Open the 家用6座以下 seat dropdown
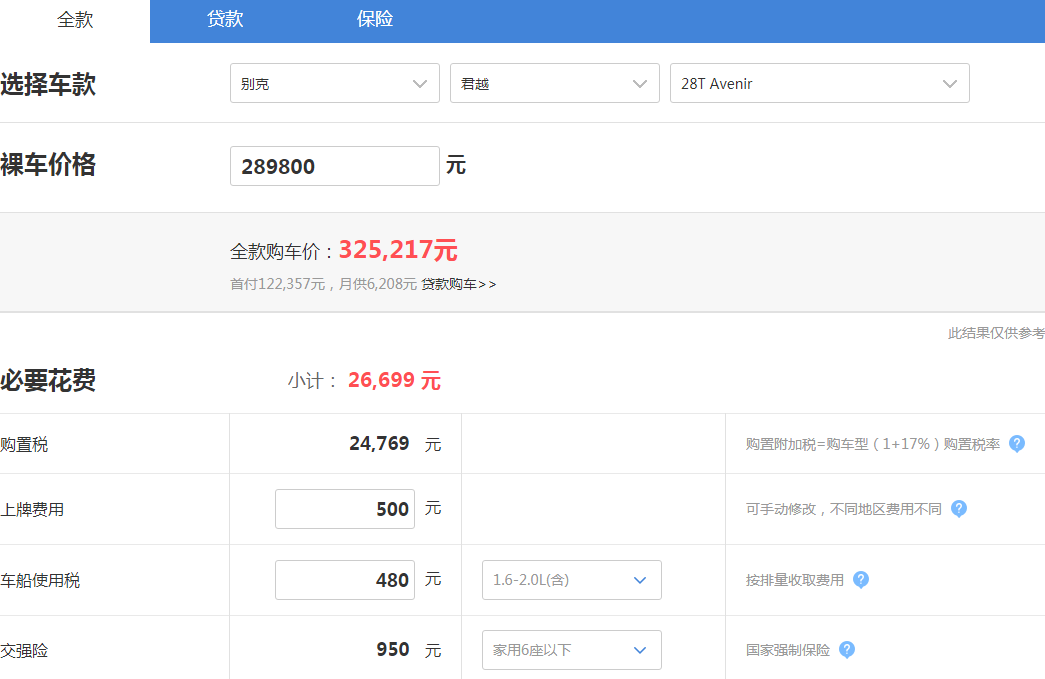1045x679 pixels. point(572,650)
